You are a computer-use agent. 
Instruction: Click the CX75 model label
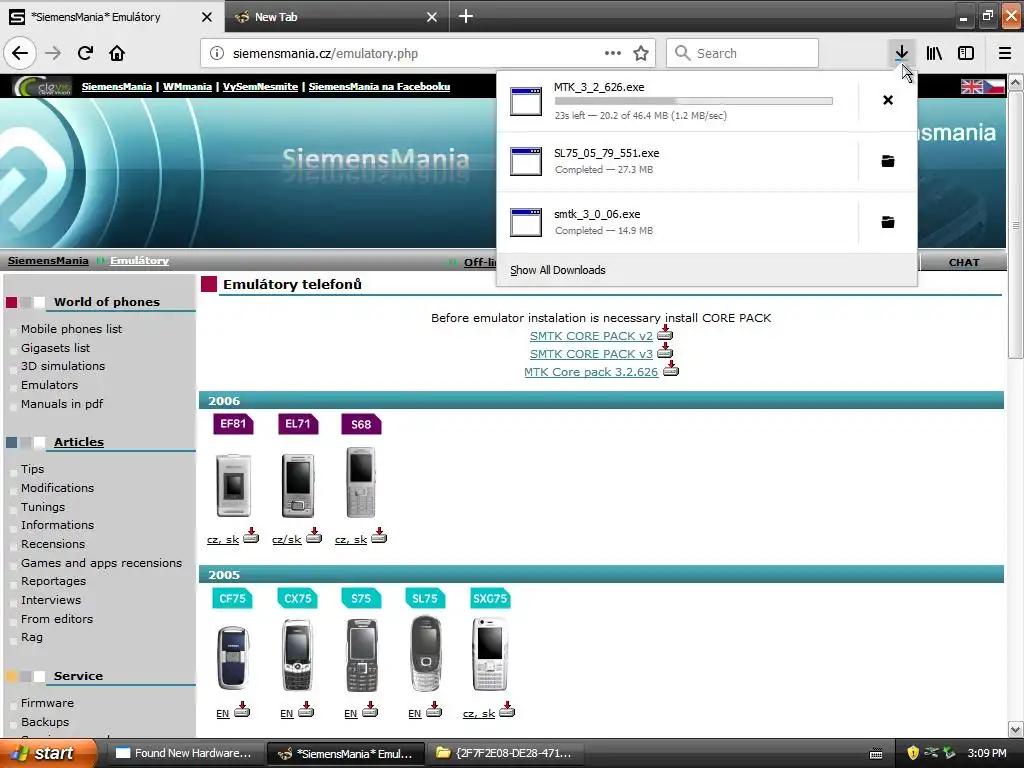[298, 598]
